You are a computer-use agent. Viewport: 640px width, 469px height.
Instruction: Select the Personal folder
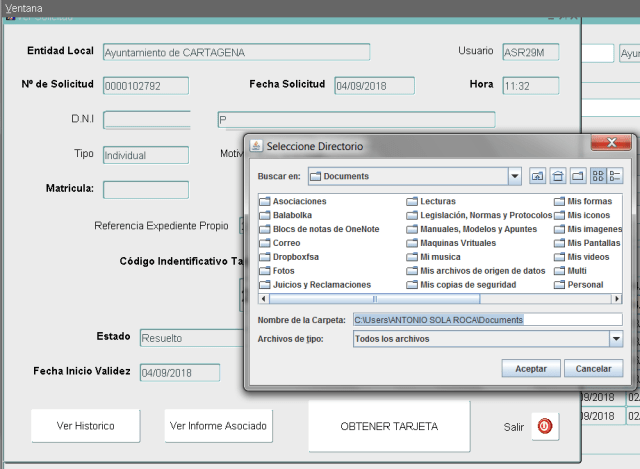coord(579,285)
